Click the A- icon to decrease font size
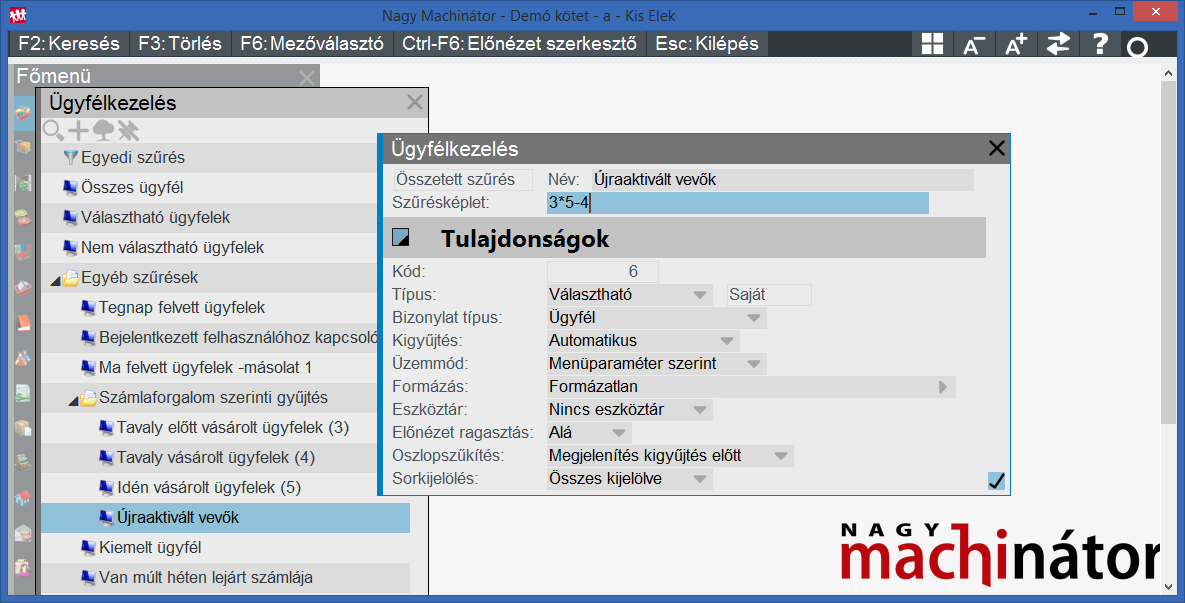 coord(974,43)
